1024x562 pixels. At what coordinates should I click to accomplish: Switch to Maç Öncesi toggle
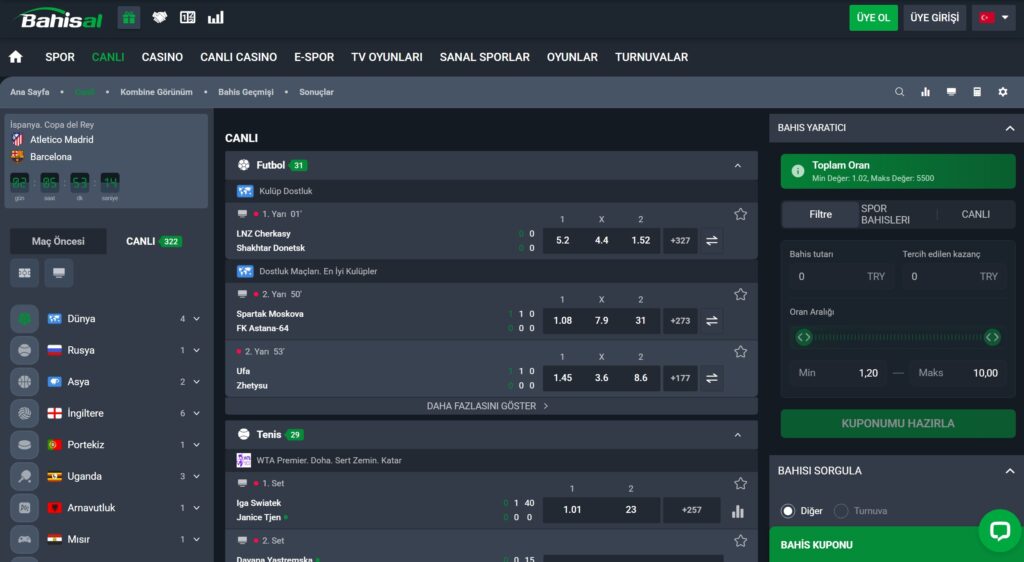[58, 241]
